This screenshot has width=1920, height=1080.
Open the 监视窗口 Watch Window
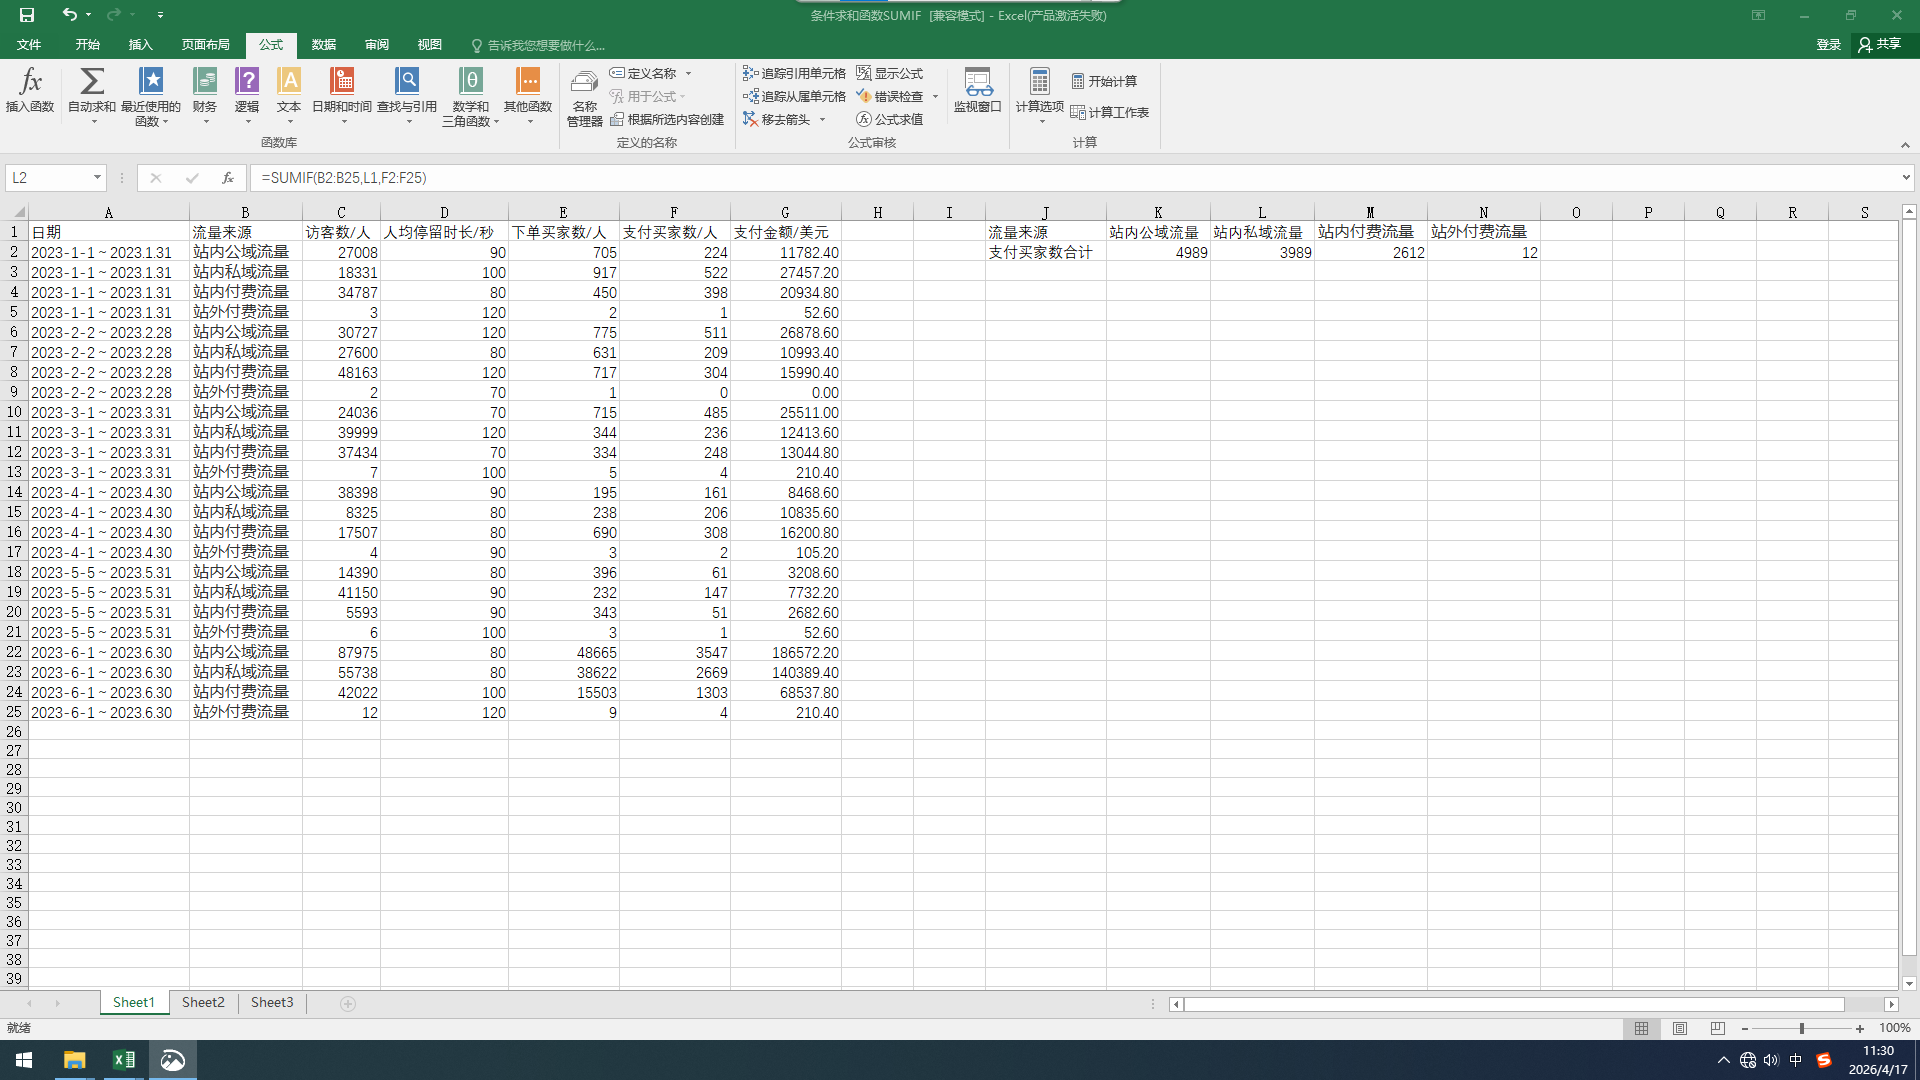[978, 90]
